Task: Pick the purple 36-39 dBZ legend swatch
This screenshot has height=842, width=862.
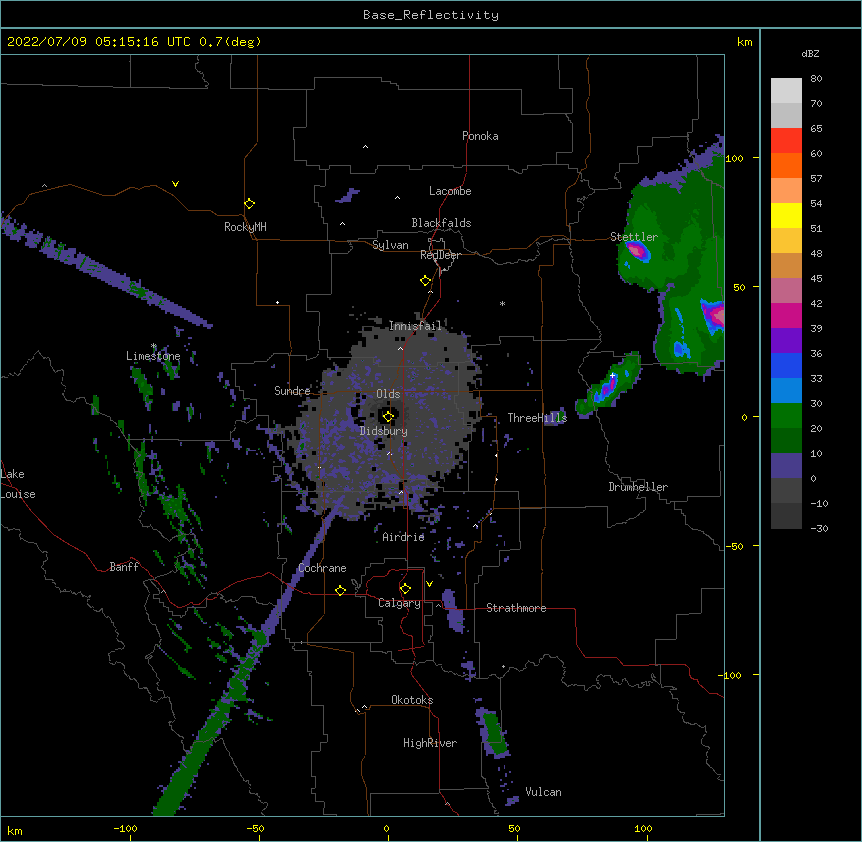Action: coord(786,341)
